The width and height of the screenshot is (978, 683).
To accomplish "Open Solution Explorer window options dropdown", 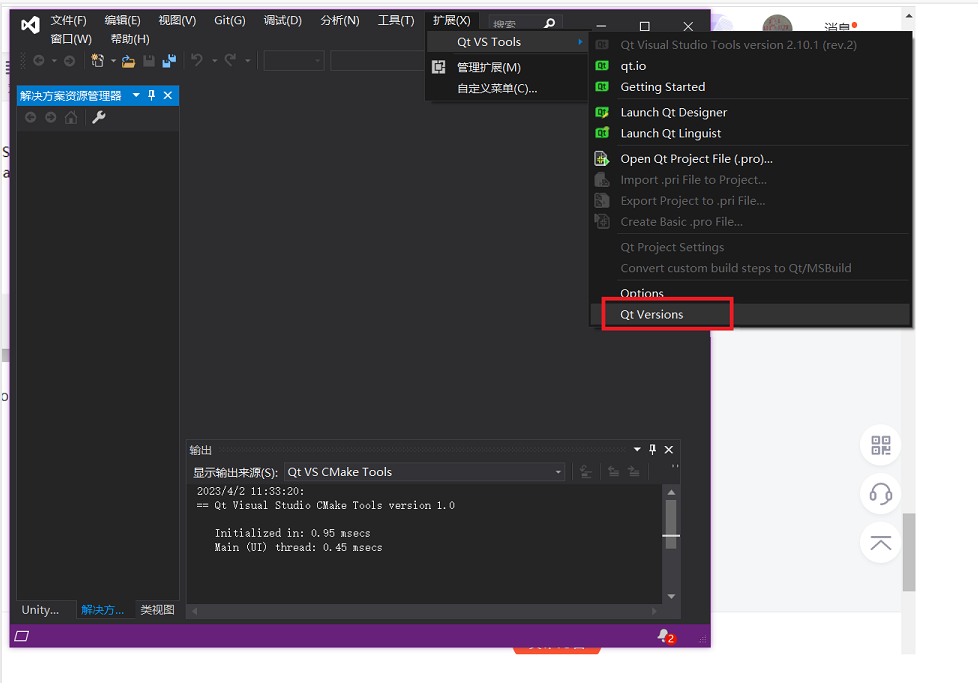I will pos(136,95).
